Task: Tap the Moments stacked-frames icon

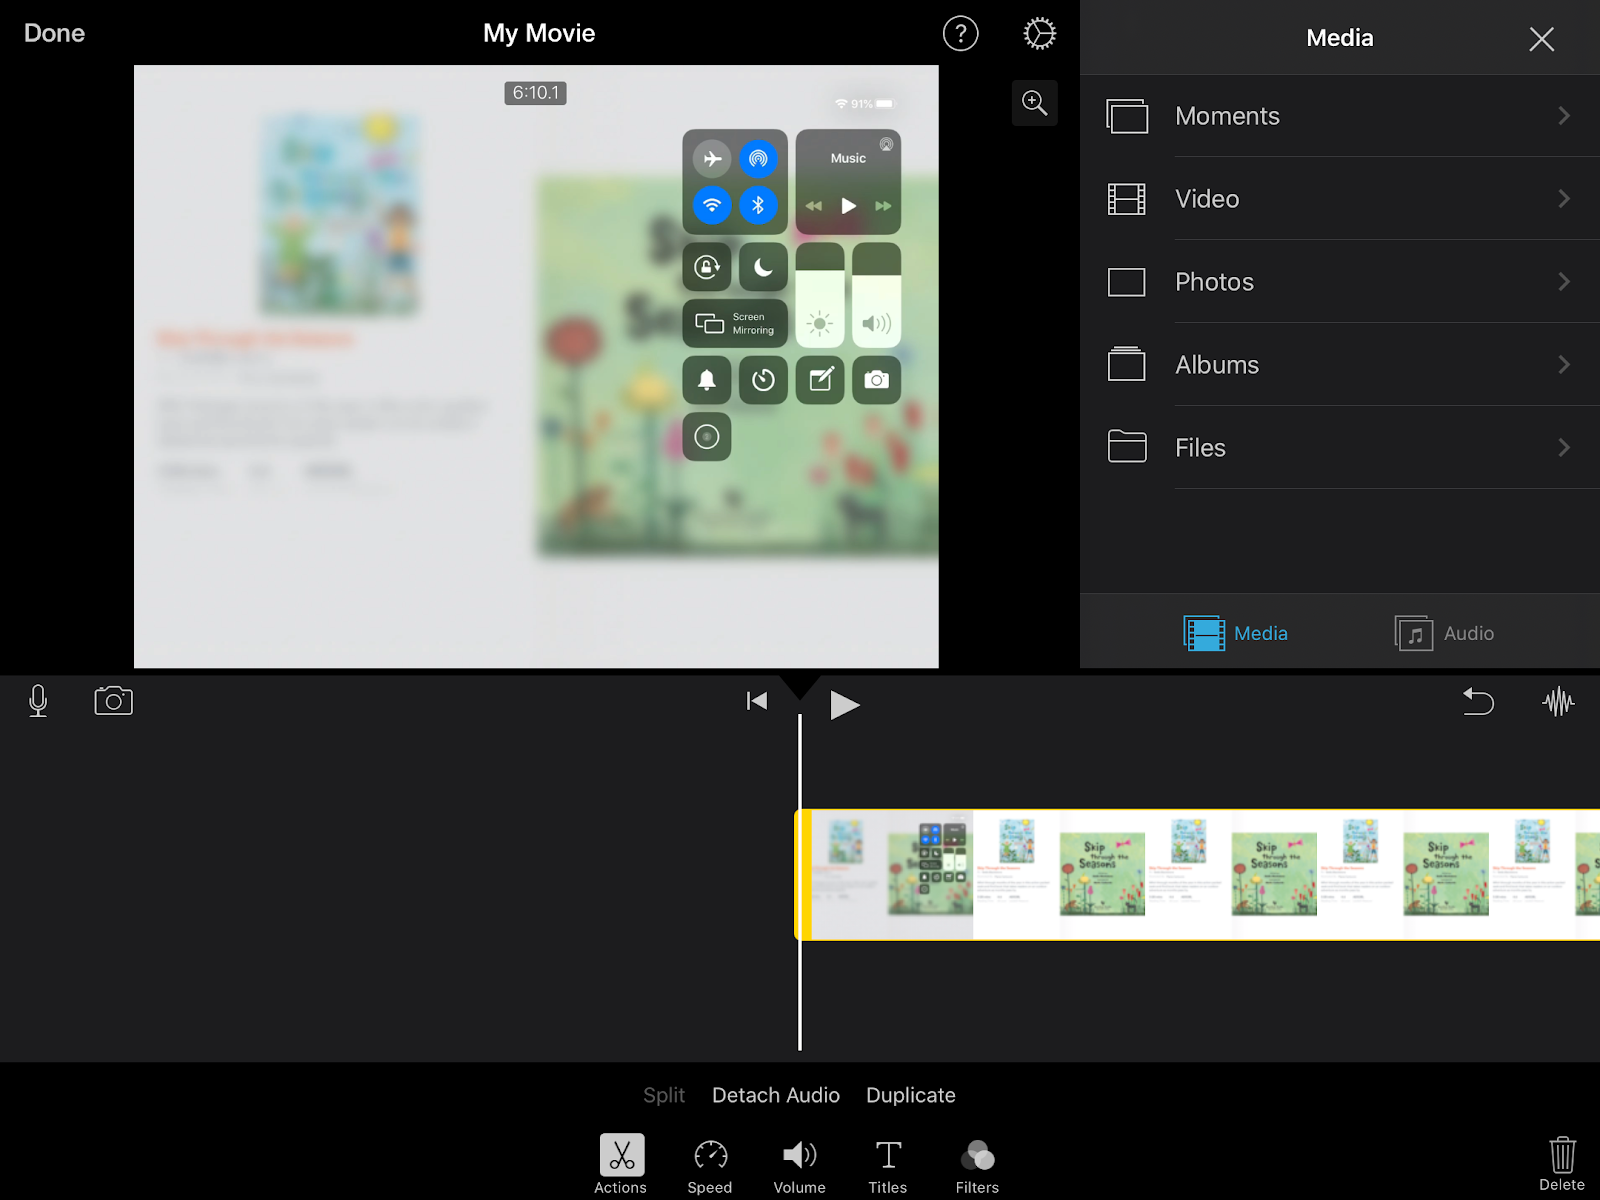Action: (x=1127, y=116)
